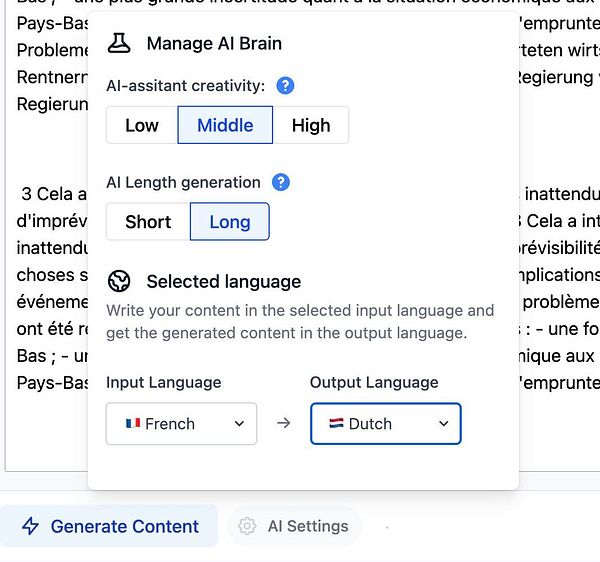This screenshot has height=562, width=600.
Task: Choose Long length generation
Action: pos(230,222)
